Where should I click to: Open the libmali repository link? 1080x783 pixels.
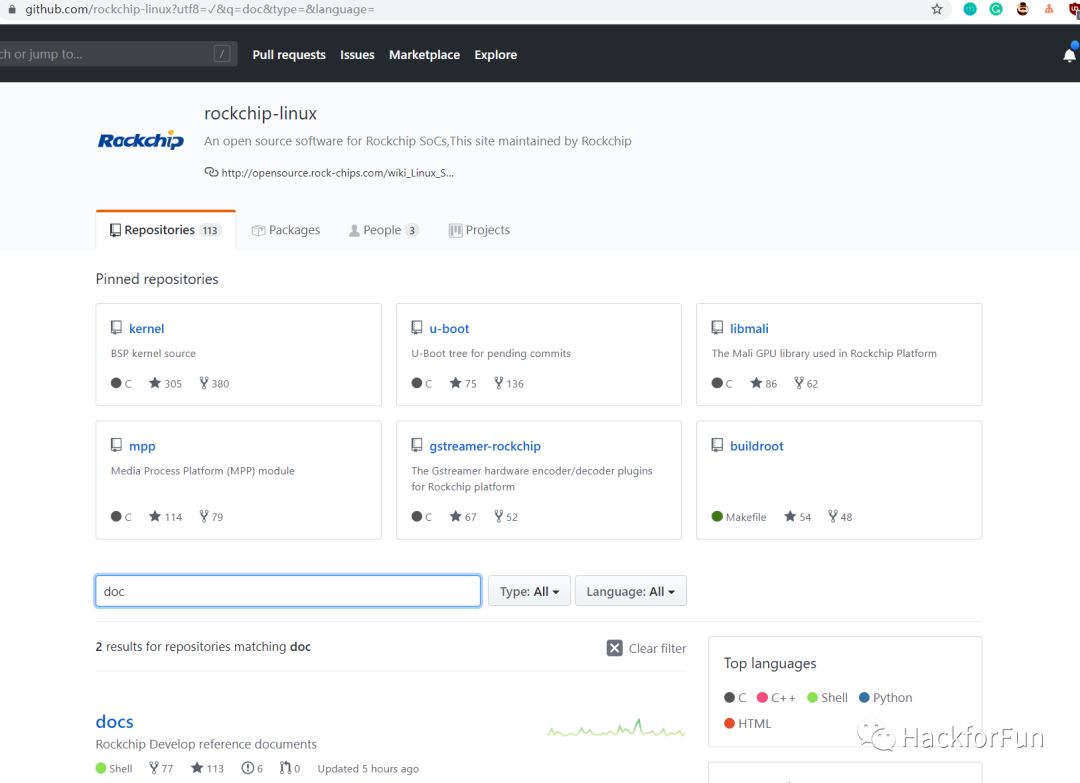[x=749, y=328]
